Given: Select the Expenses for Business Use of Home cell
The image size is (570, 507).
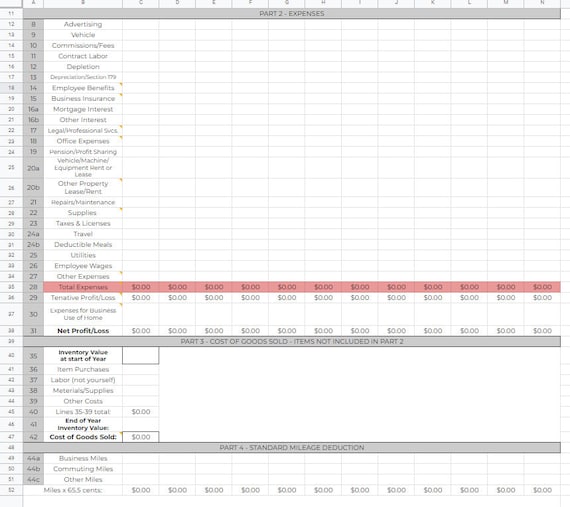Looking at the screenshot, I should pos(83,314).
